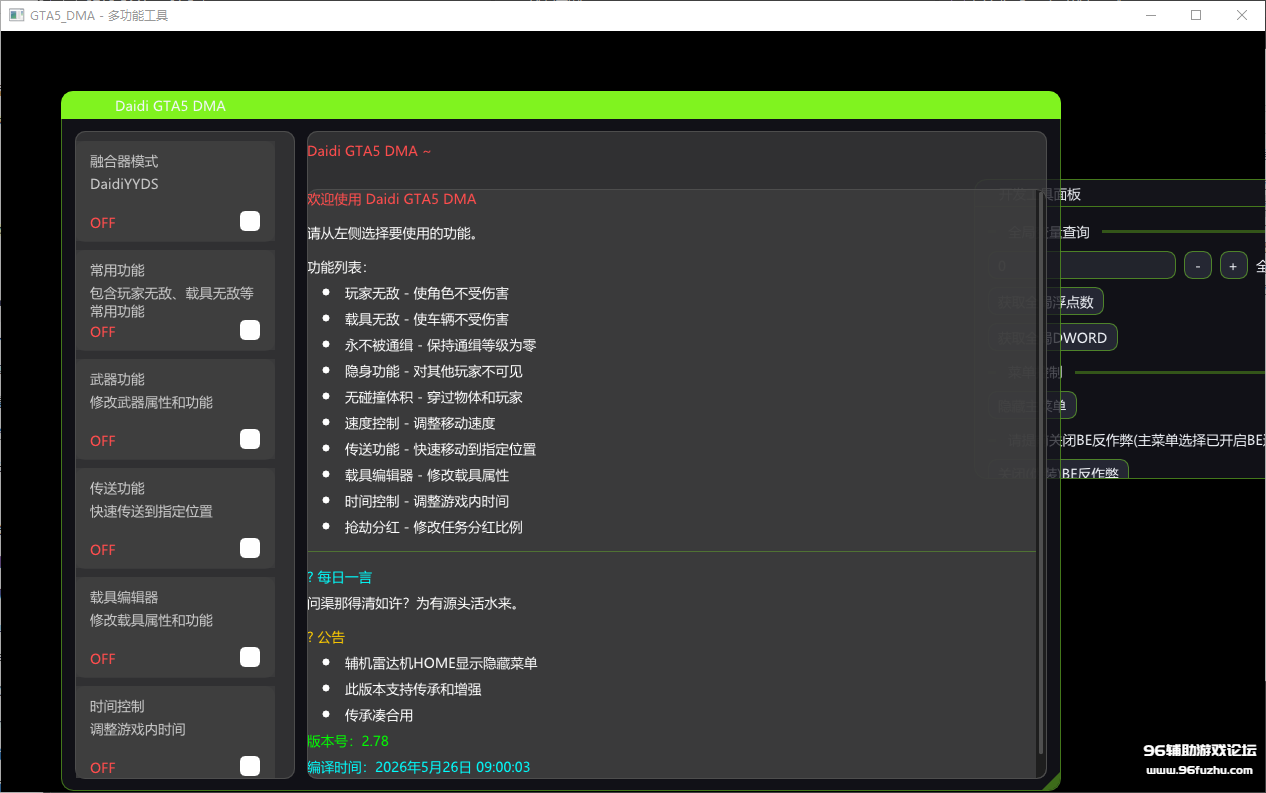The image size is (1266, 793).
Task: Click the 获取全局DWORD button
Action: pyautogui.click(x=1055, y=337)
